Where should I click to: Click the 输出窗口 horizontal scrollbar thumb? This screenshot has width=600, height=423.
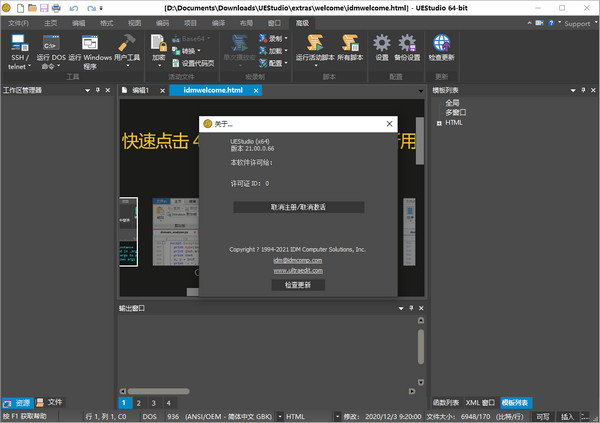point(158,391)
